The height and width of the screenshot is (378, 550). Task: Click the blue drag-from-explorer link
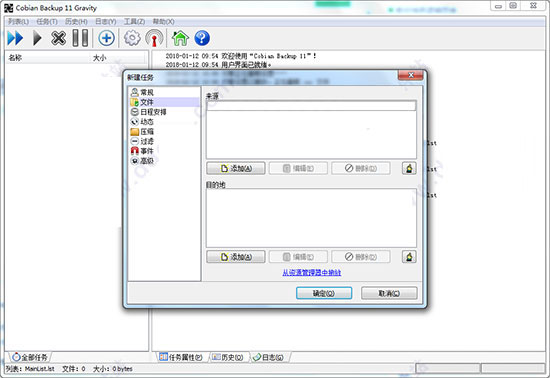[311, 272]
